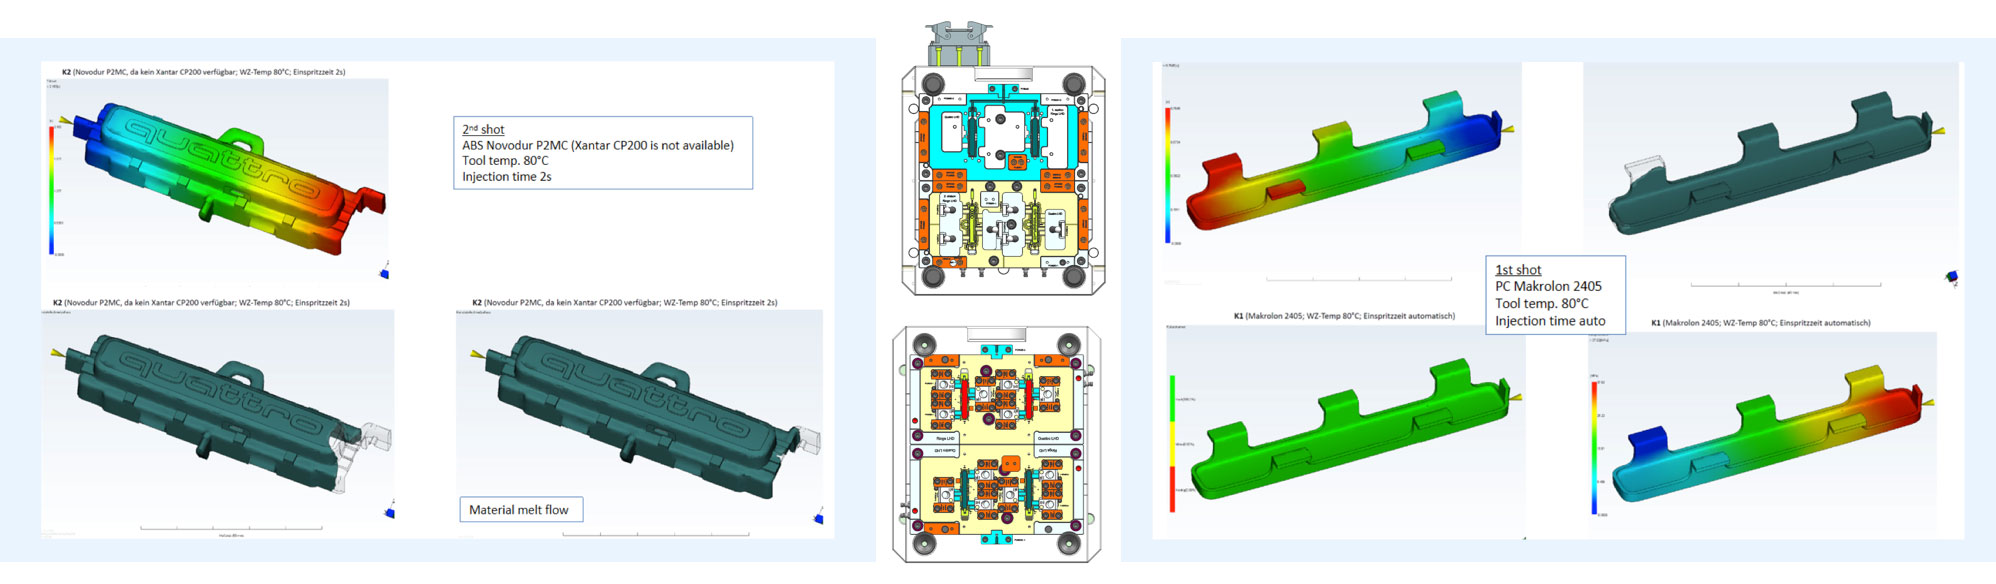The height and width of the screenshot is (584, 1996).
Task: Click the orientation cube in the top-right K1 view
Action: (1951, 277)
